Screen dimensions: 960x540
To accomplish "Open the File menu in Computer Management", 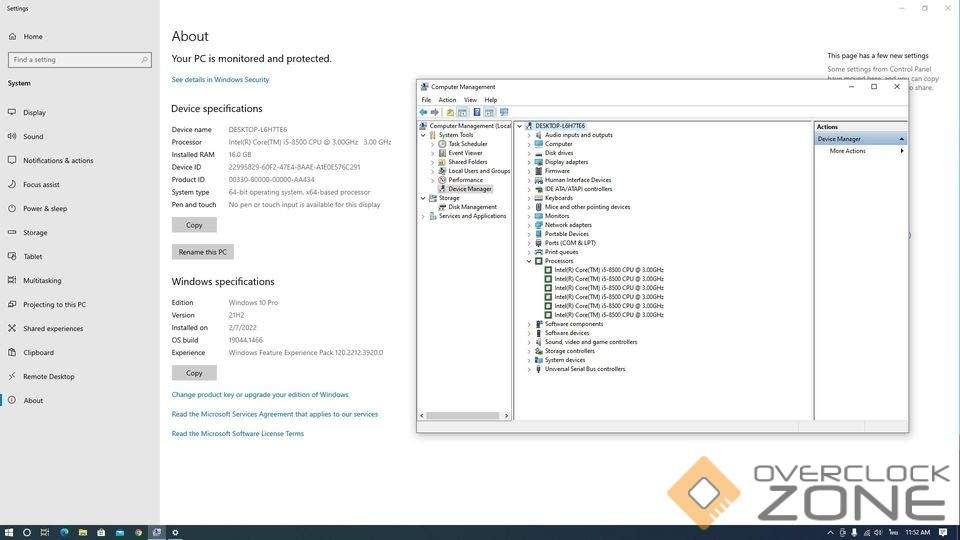I will tap(426, 100).
